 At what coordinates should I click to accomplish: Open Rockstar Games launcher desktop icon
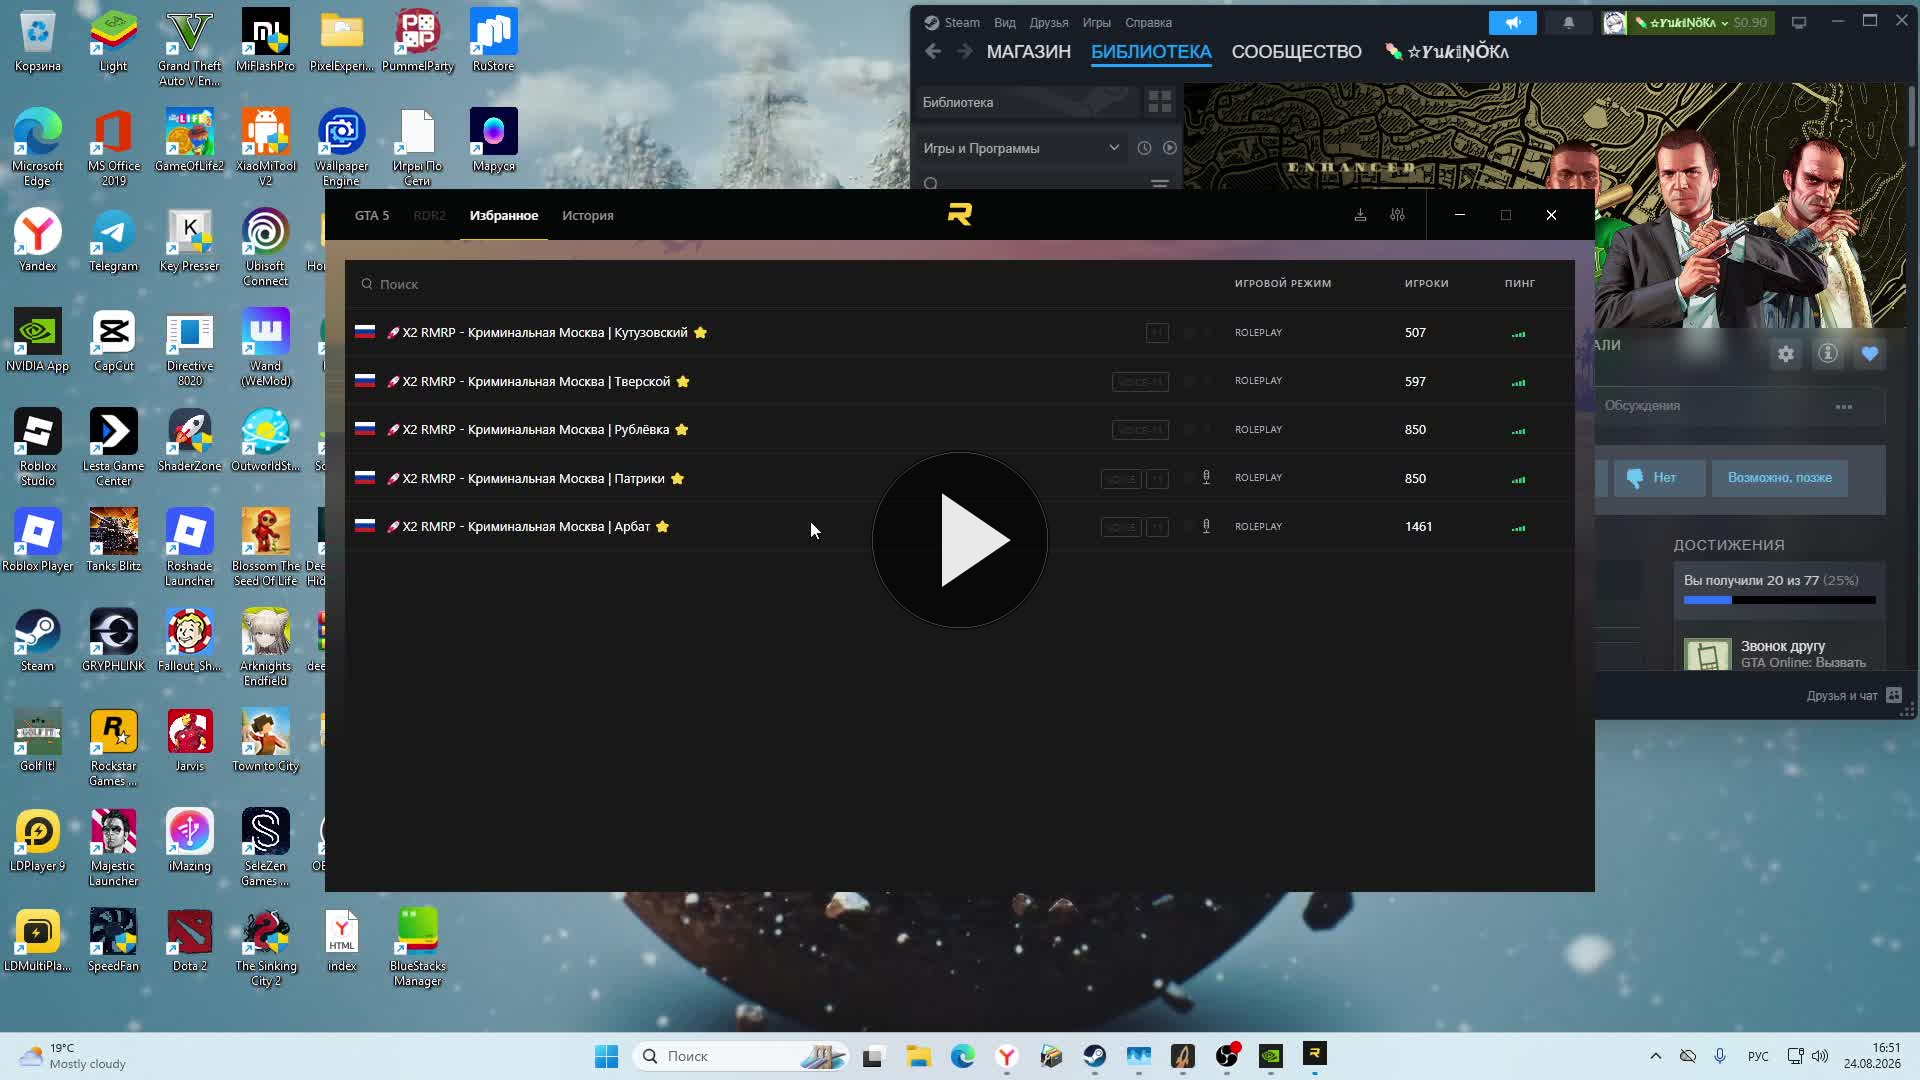[x=113, y=748]
